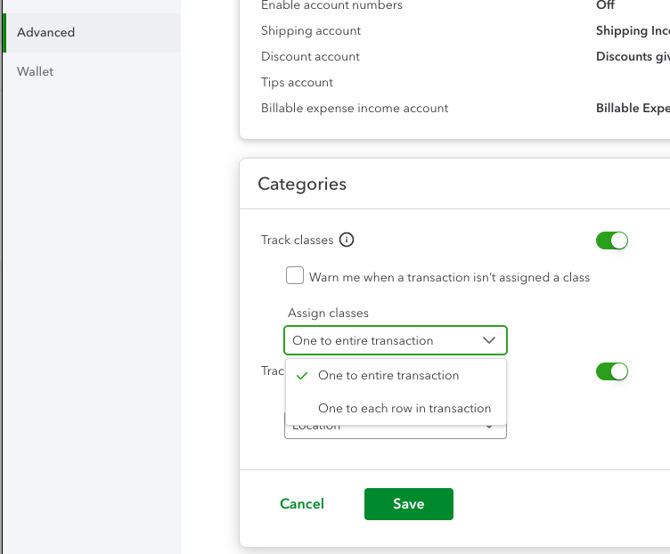Click the 'Shipping account' row label
The width and height of the screenshot is (670, 554).
click(x=311, y=31)
